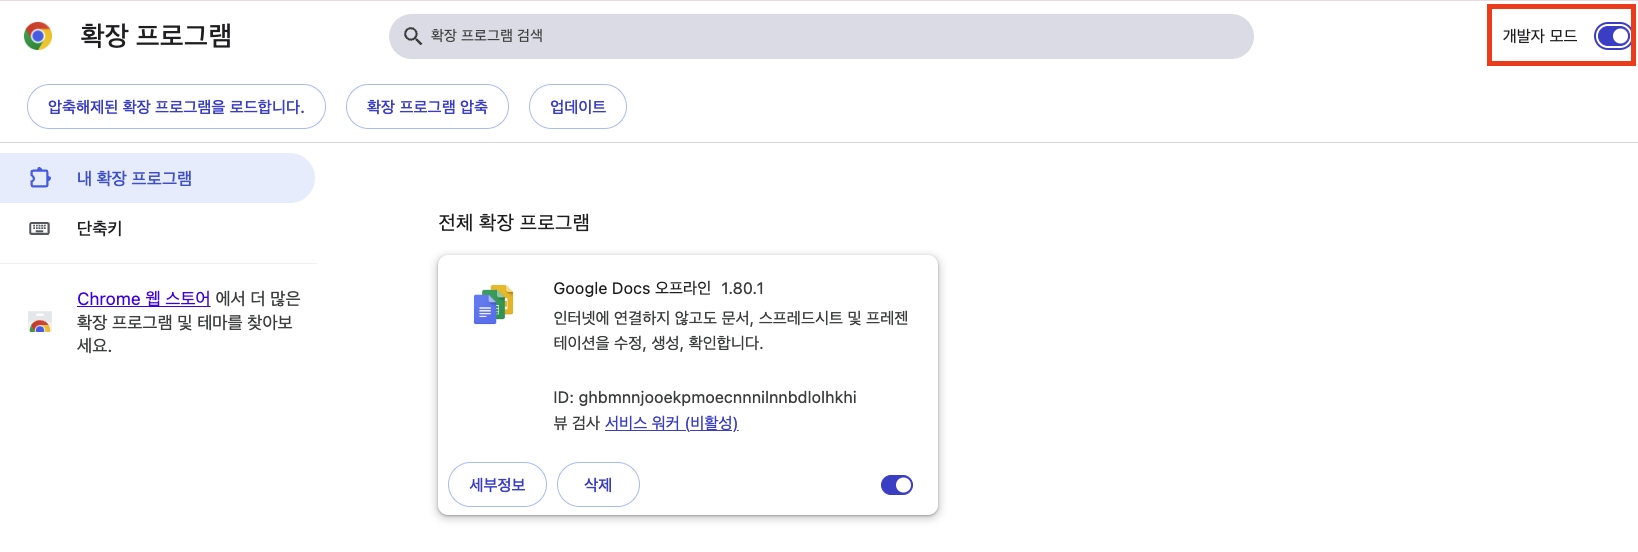Viewport: 1638px width, 552px height.
Task: Open the 단축키 section
Action: coord(157,228)
